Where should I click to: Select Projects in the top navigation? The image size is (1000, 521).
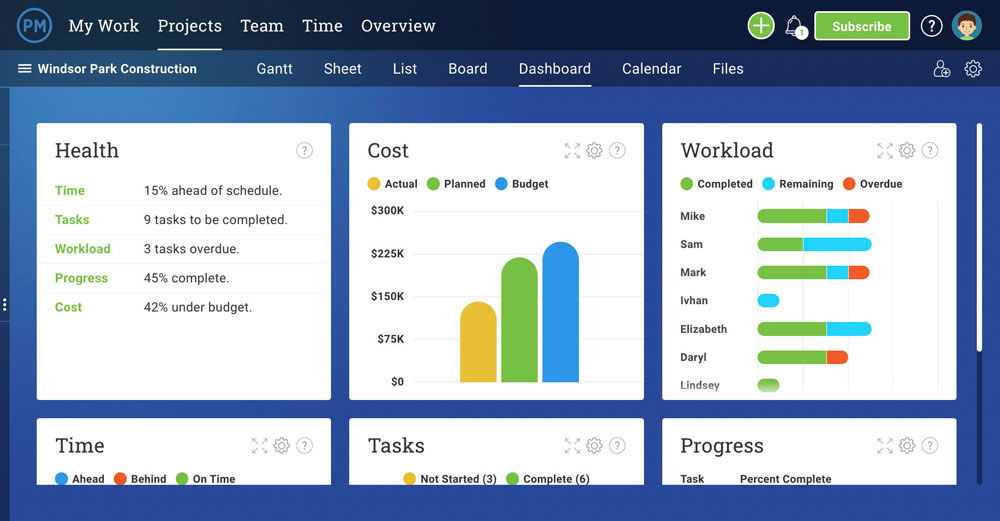(x=189, y=26)
